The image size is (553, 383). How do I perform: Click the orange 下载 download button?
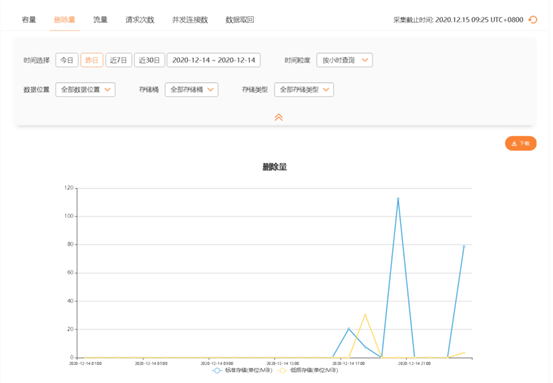(x=521, y=143)
